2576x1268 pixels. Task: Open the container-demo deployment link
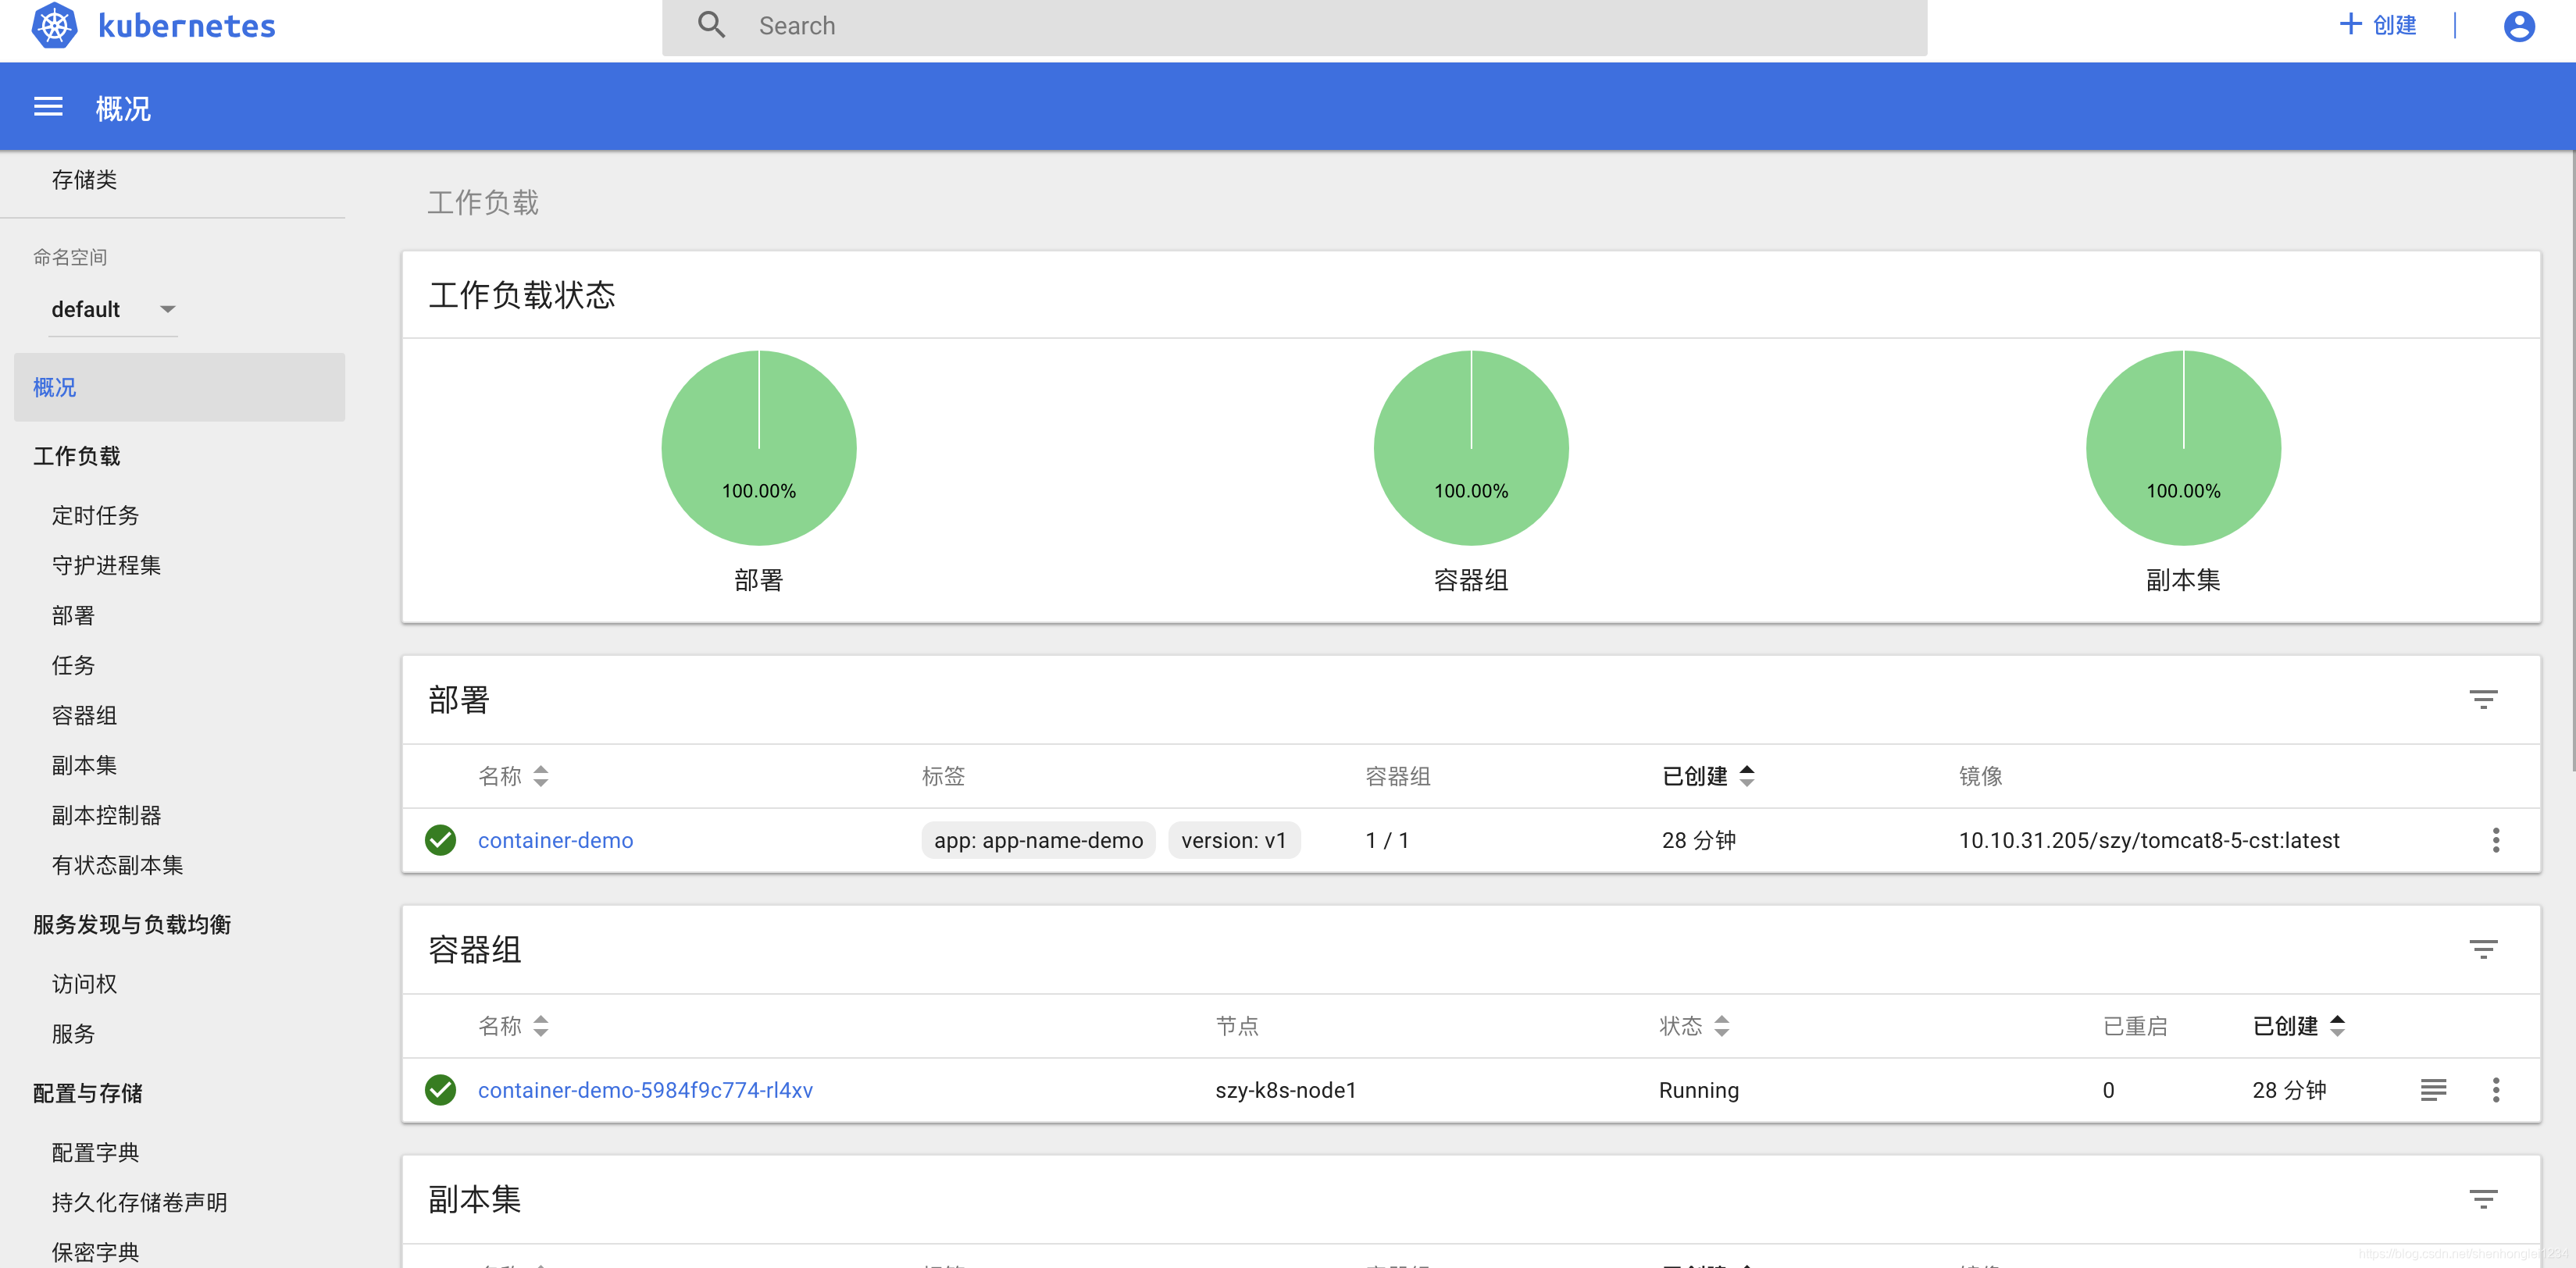(555, 840)
